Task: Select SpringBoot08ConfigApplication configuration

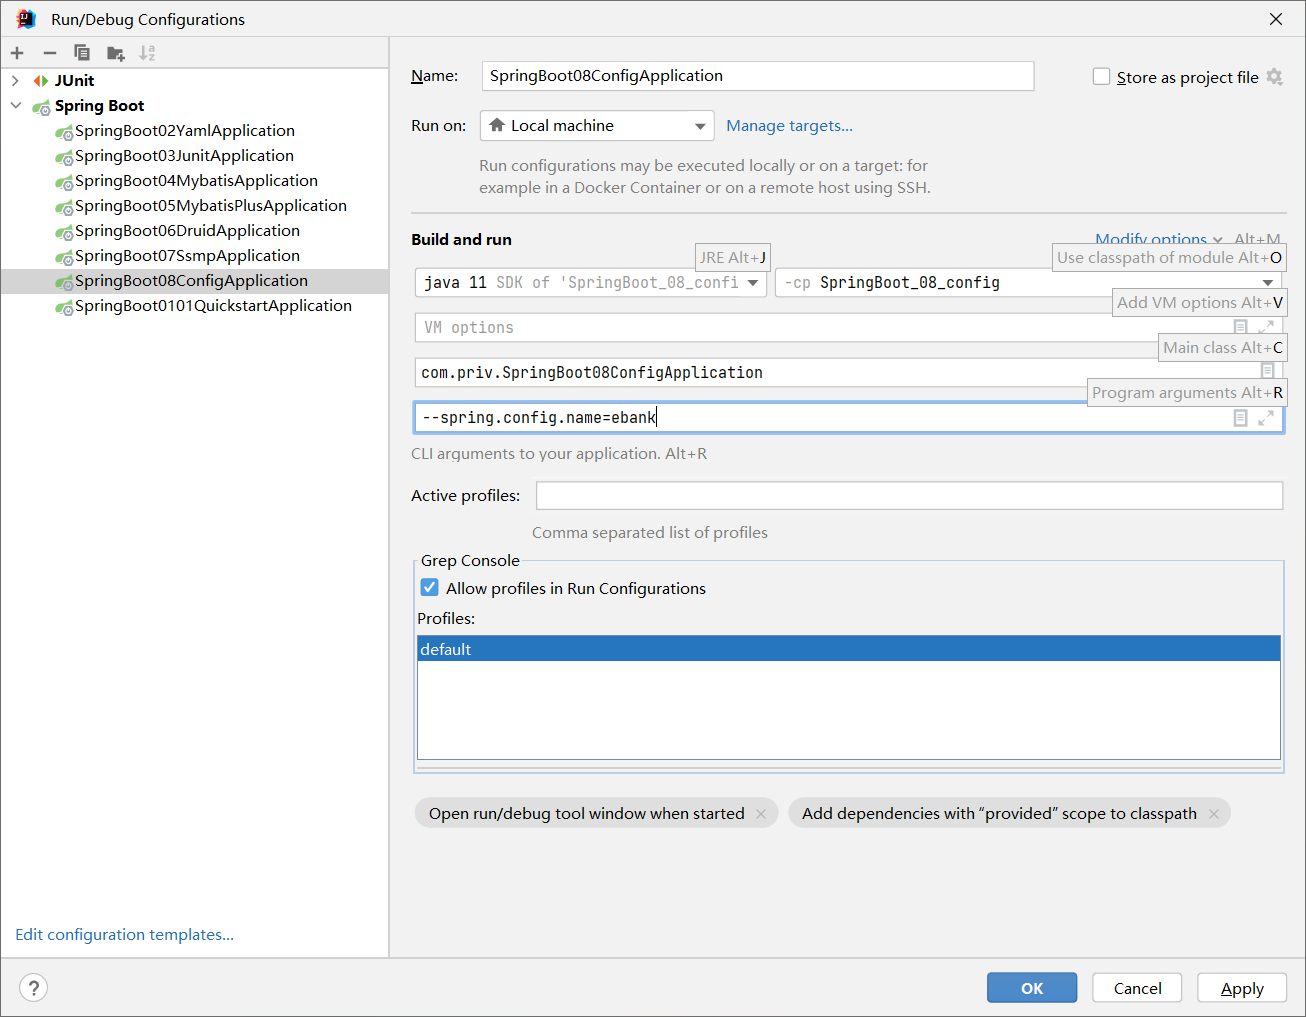Action: coord(191,281)
